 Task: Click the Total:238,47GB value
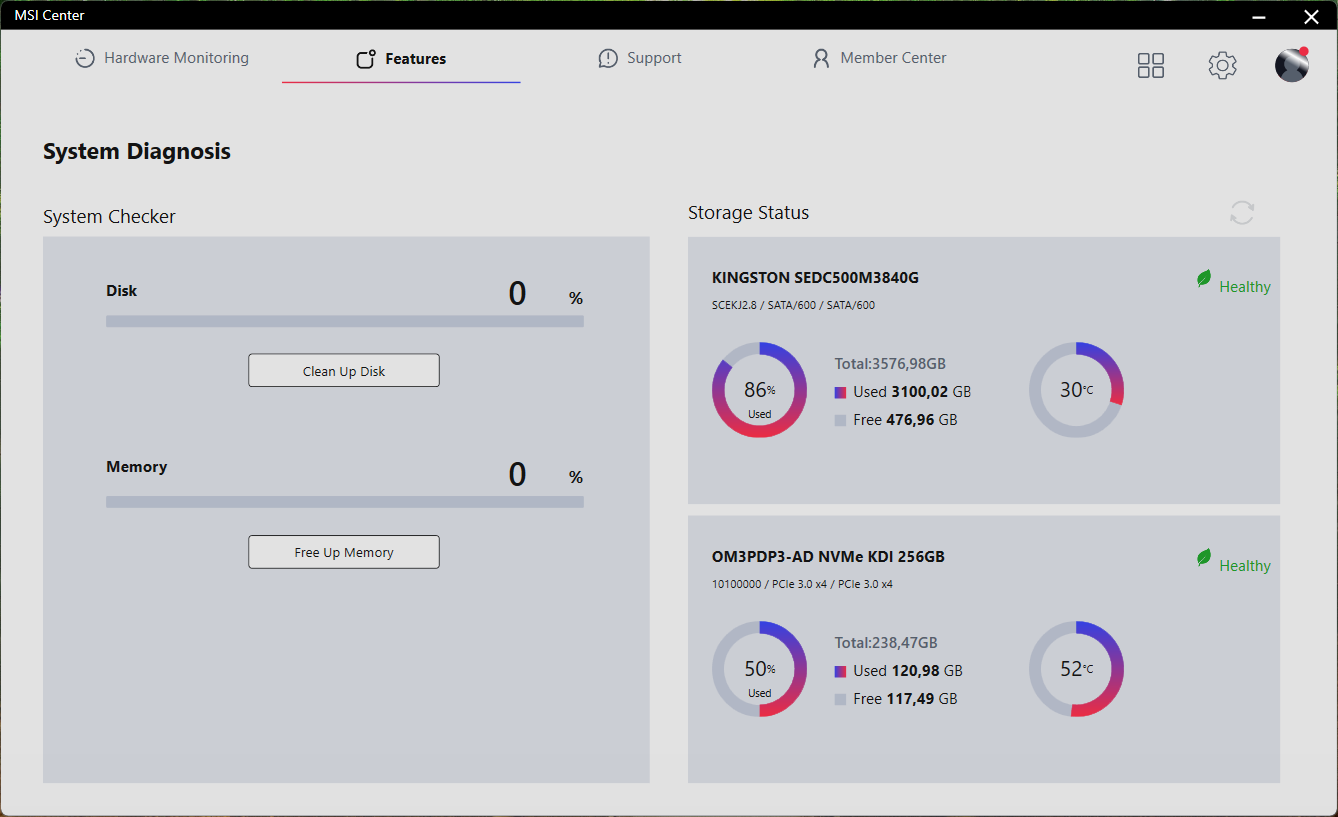tap(886, 643)
